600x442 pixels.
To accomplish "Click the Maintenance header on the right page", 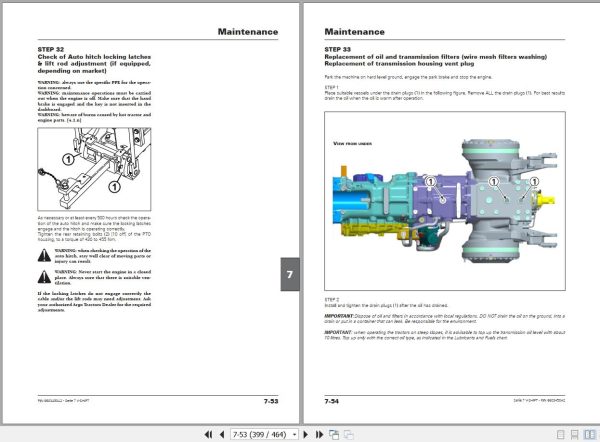I will (x=354, y=32).
